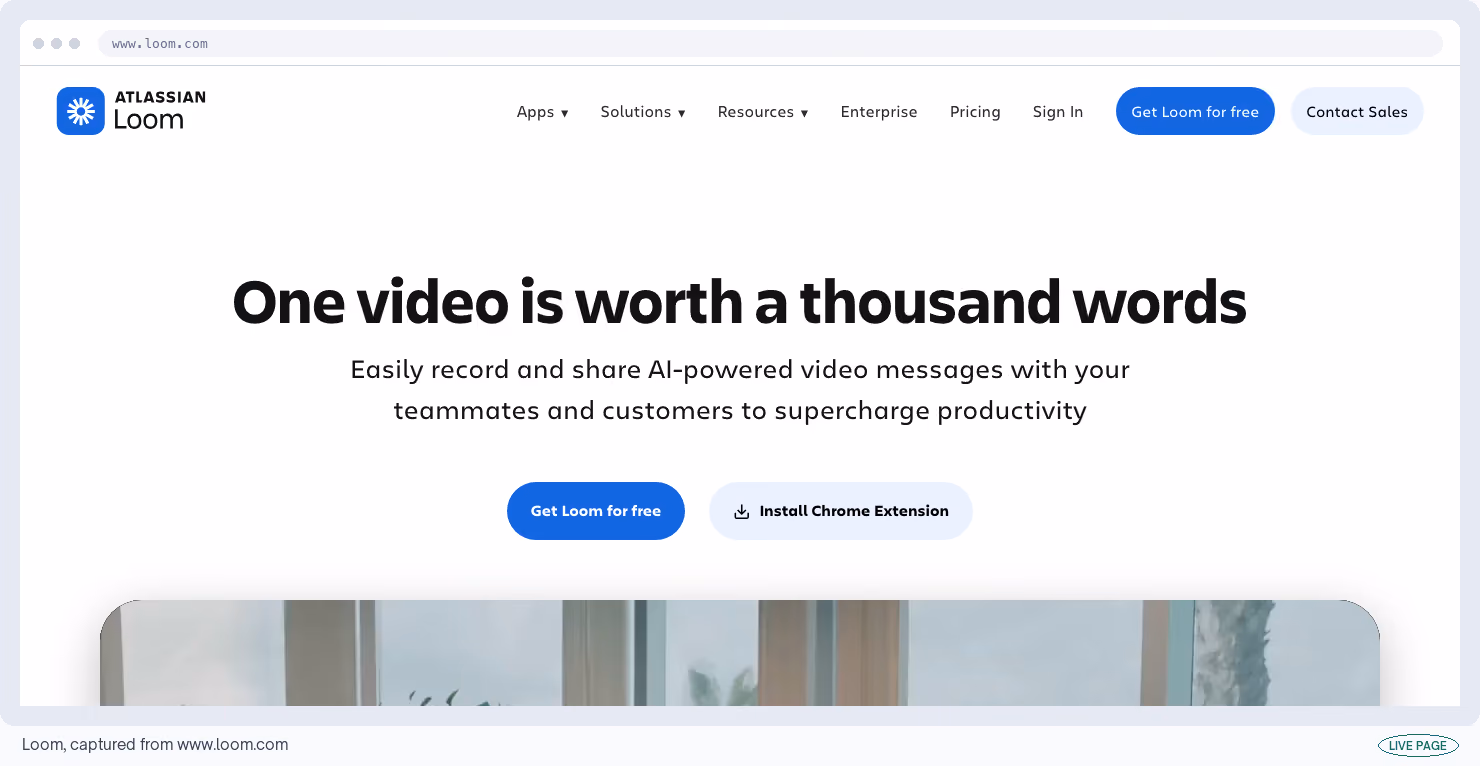The width and height of the screenshot is (1480, 766).
Task: Click the download icon on Install Chrome Extension
Action: (x=742, y=512)
